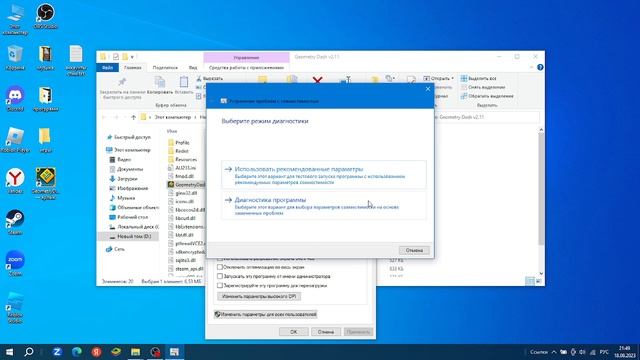Screen dimensions: 640x360
Task: Open Windows Start menu
Action: (x=9, y=352)
